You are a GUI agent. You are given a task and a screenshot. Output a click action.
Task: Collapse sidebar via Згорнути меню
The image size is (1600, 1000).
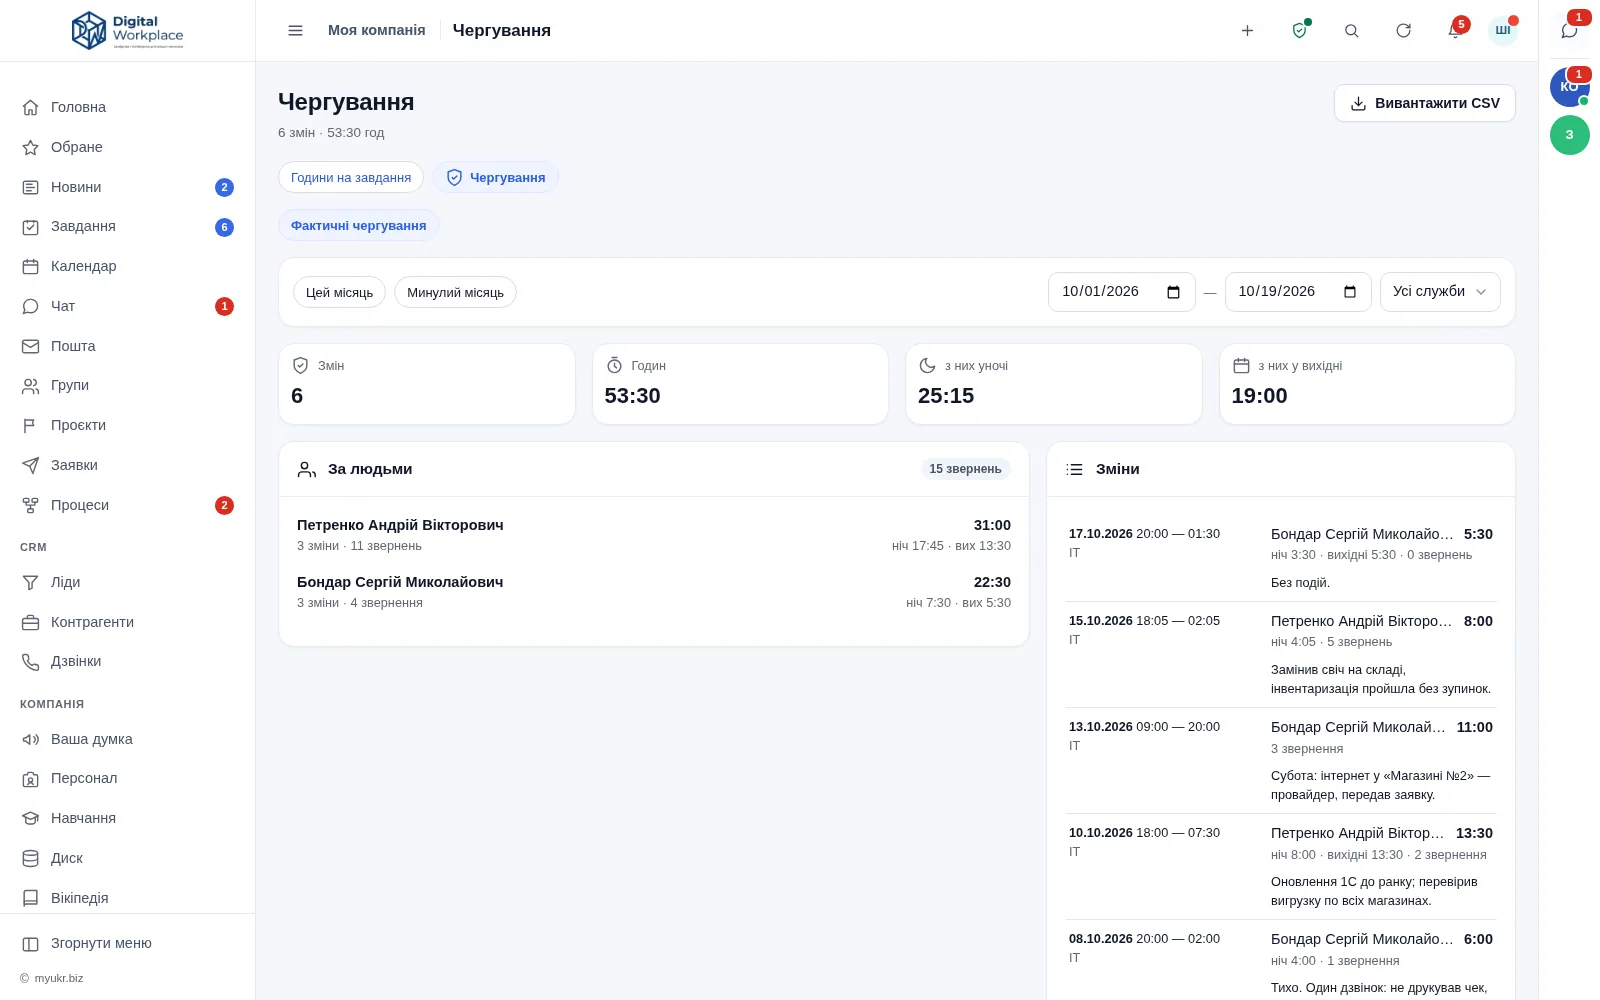pyautogui.click(x=127, y=943)
